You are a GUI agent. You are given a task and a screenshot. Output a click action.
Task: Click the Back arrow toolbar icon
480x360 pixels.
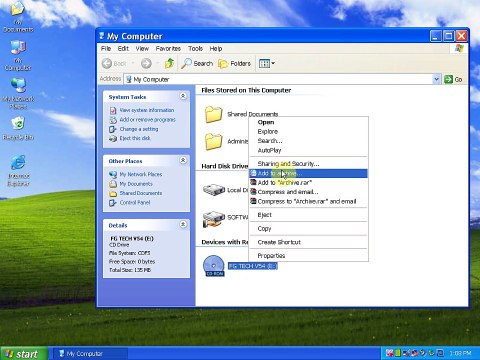pyautogui.click(x=107, y=63)
